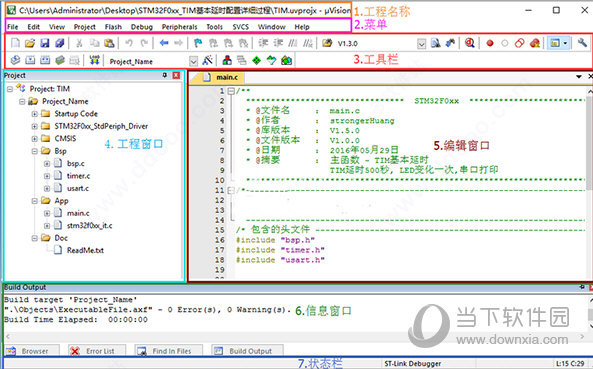Open Pack Installer icon
Screen dimensions: 593x369
[x=286, y=60]
